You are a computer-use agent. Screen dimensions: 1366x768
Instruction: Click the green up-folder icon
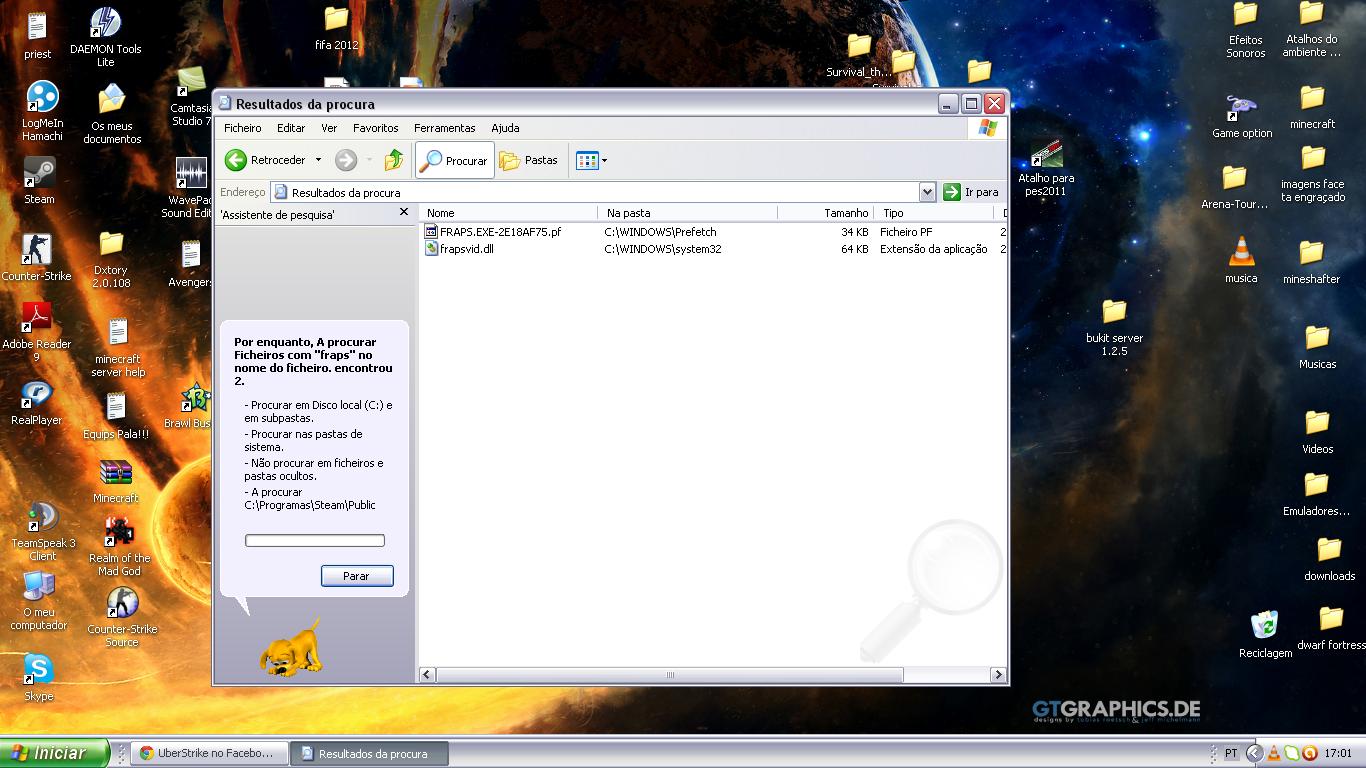(394, 160)
